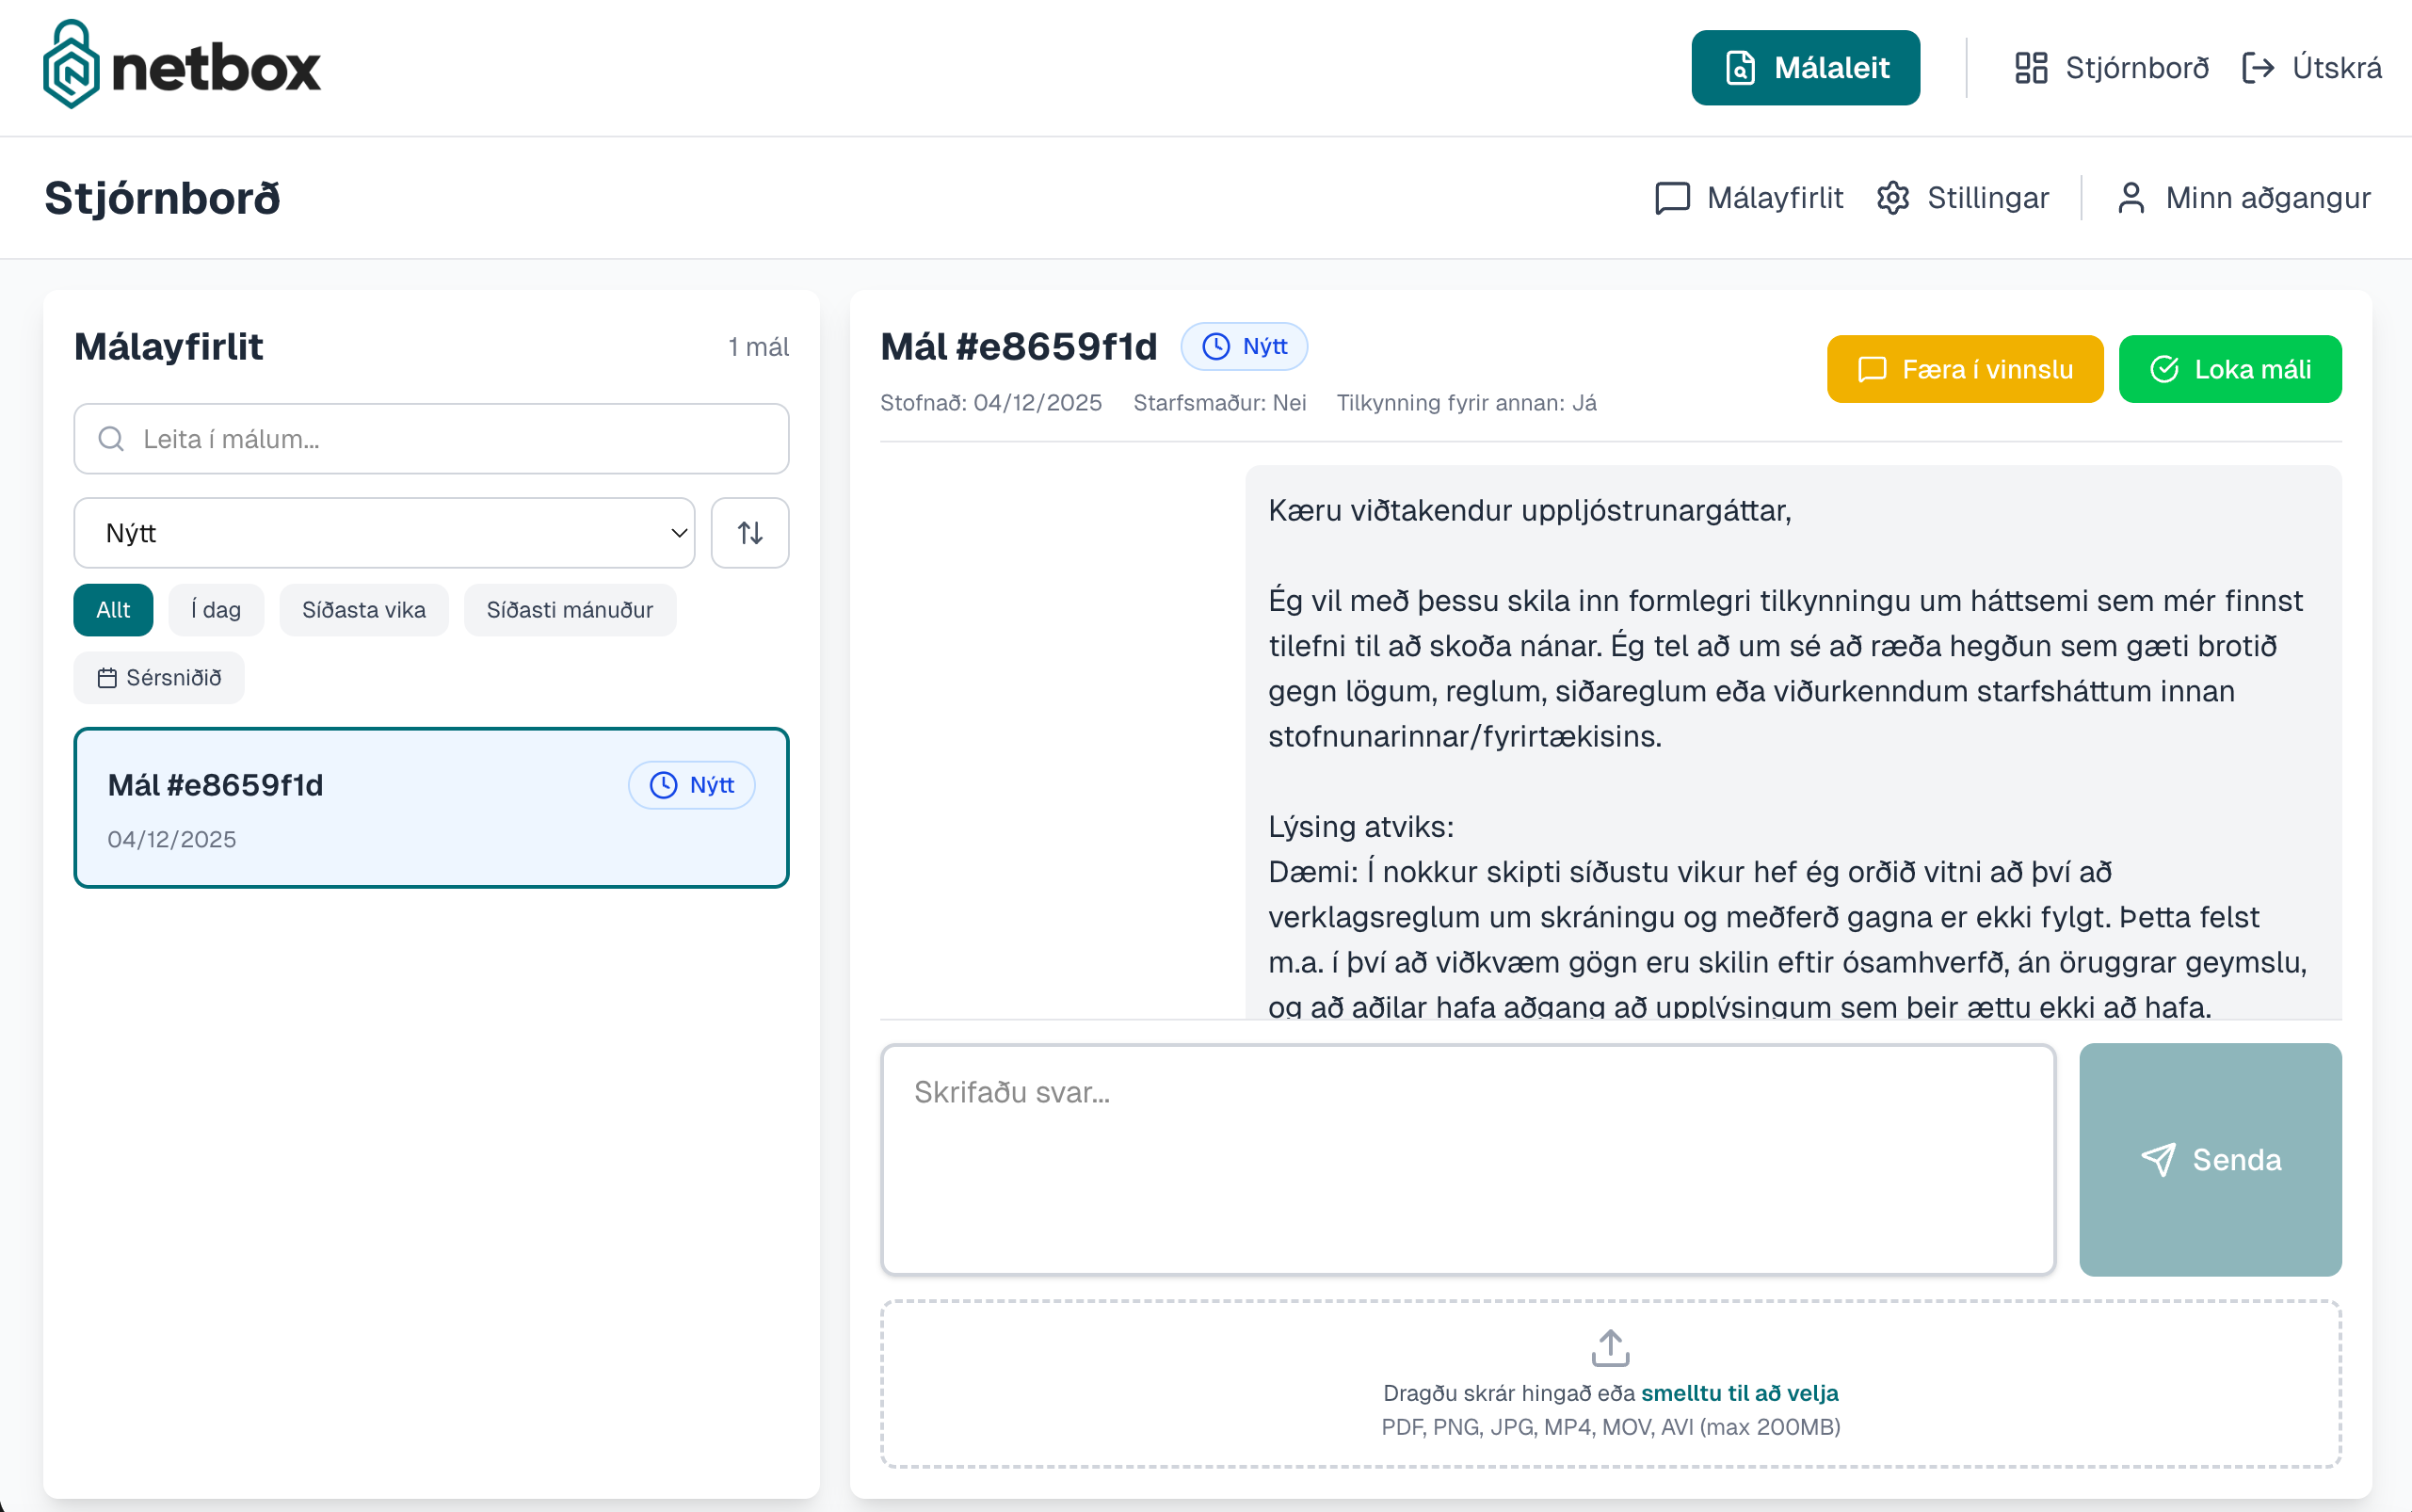Viewport: 2412px width, 1512px height.
Task: Select case Mál #e8659f1d in list
Action: (x=431, y=808)
